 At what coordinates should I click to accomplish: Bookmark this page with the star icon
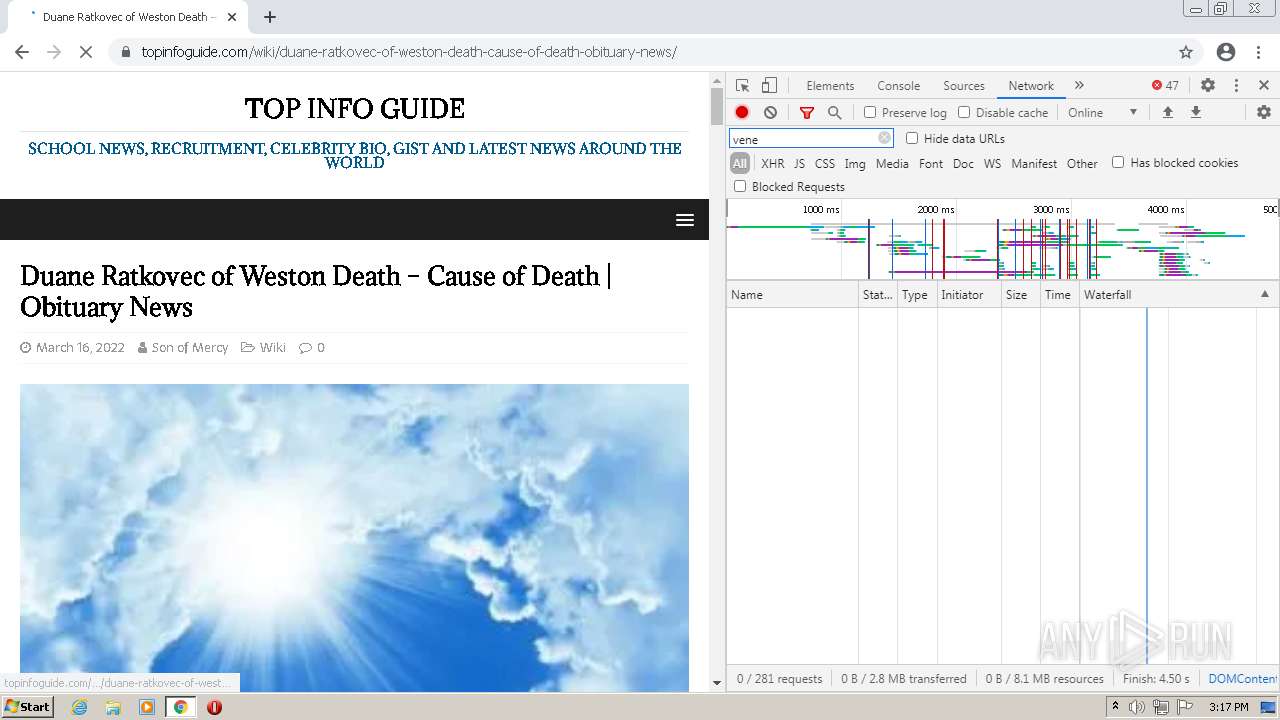(1186, 52)
